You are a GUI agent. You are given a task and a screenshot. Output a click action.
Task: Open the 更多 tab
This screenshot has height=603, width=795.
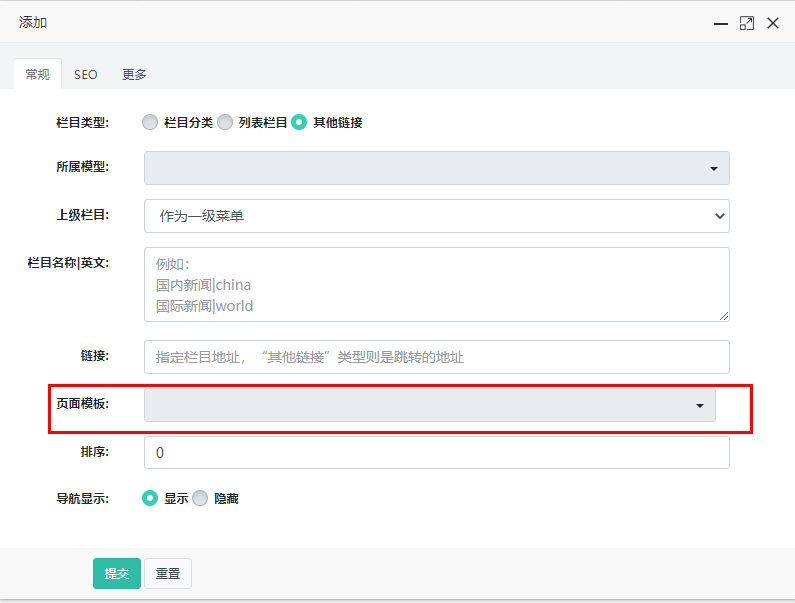coord(134,75)
